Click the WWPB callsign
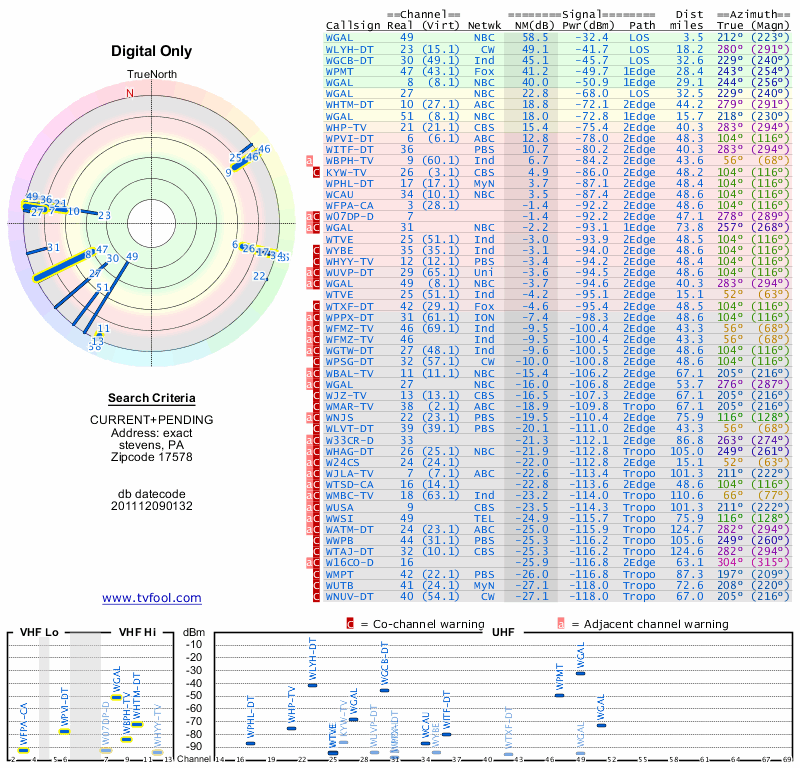The width and height of the screenshot is (800, 768). (339, 541)
